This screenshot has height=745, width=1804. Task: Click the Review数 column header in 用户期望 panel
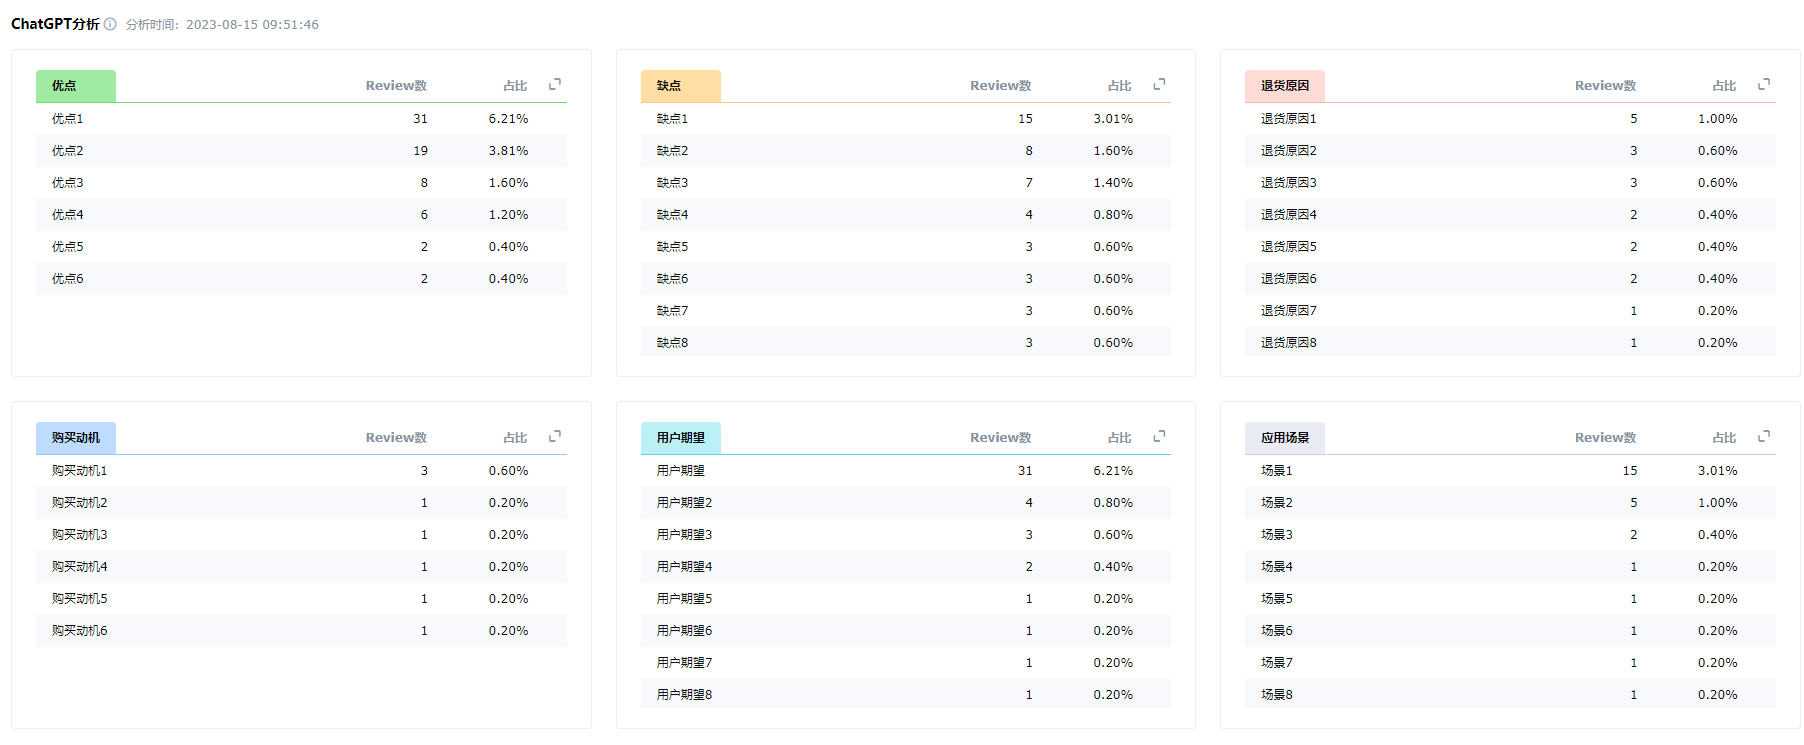pyautogui.click(x=1000, y=438)
